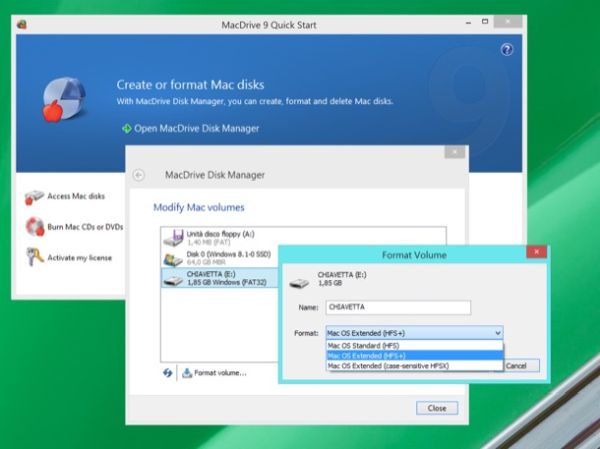Collapse the Format dropdown arrow
Screen dimensions: 600x449
[x=497, y=333]
